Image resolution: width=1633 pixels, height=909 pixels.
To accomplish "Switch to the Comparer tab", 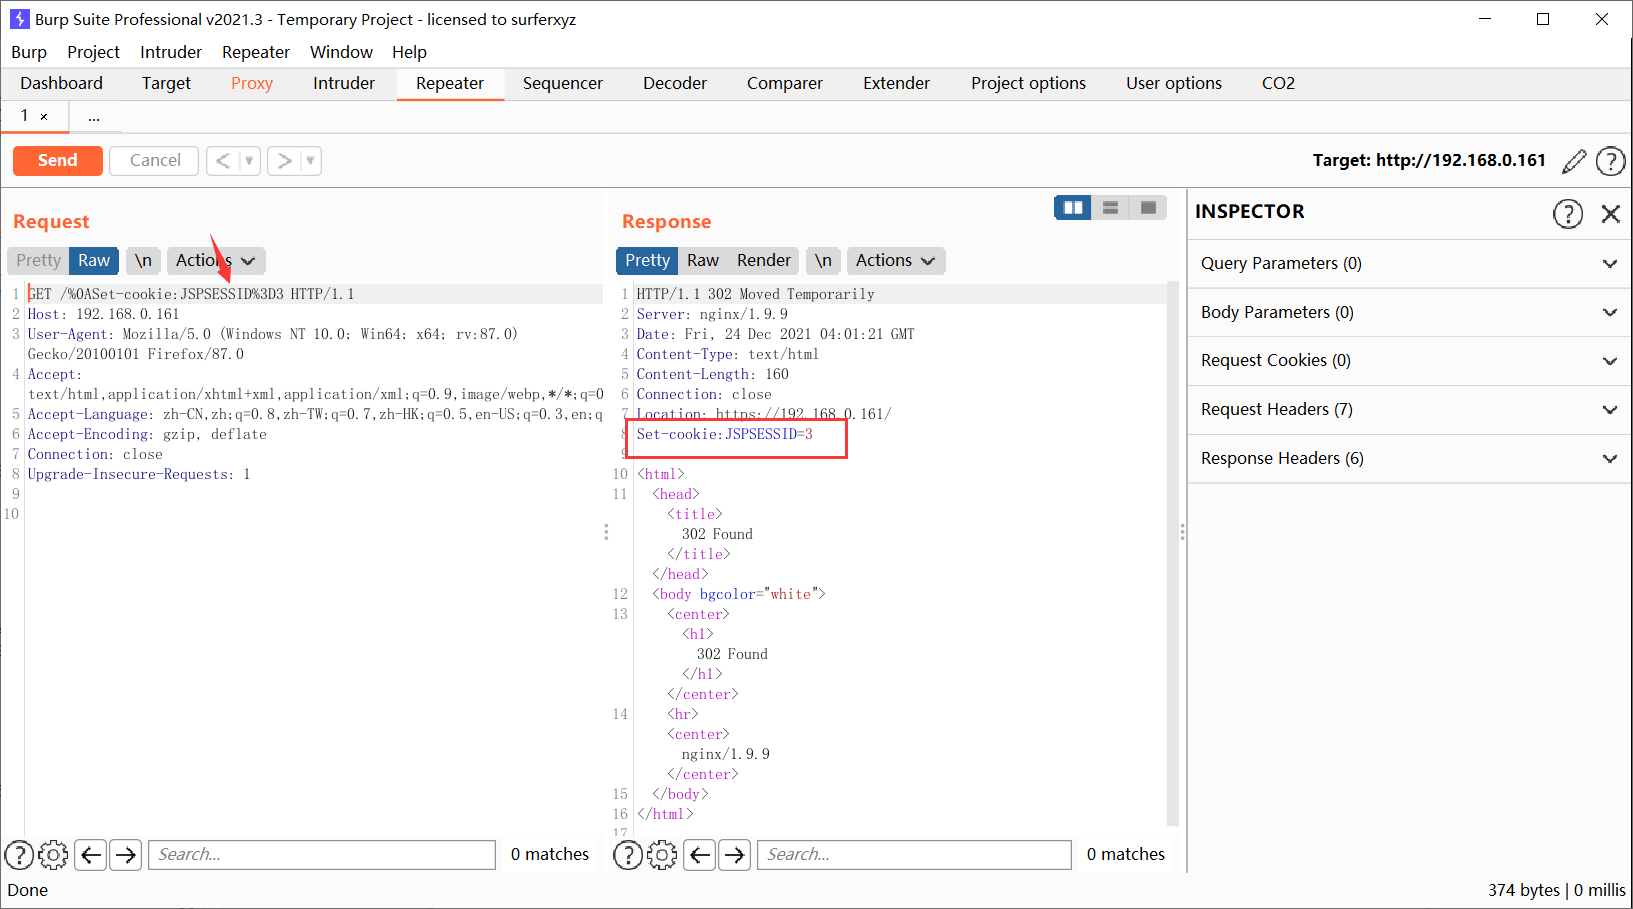I will point(785,84).
